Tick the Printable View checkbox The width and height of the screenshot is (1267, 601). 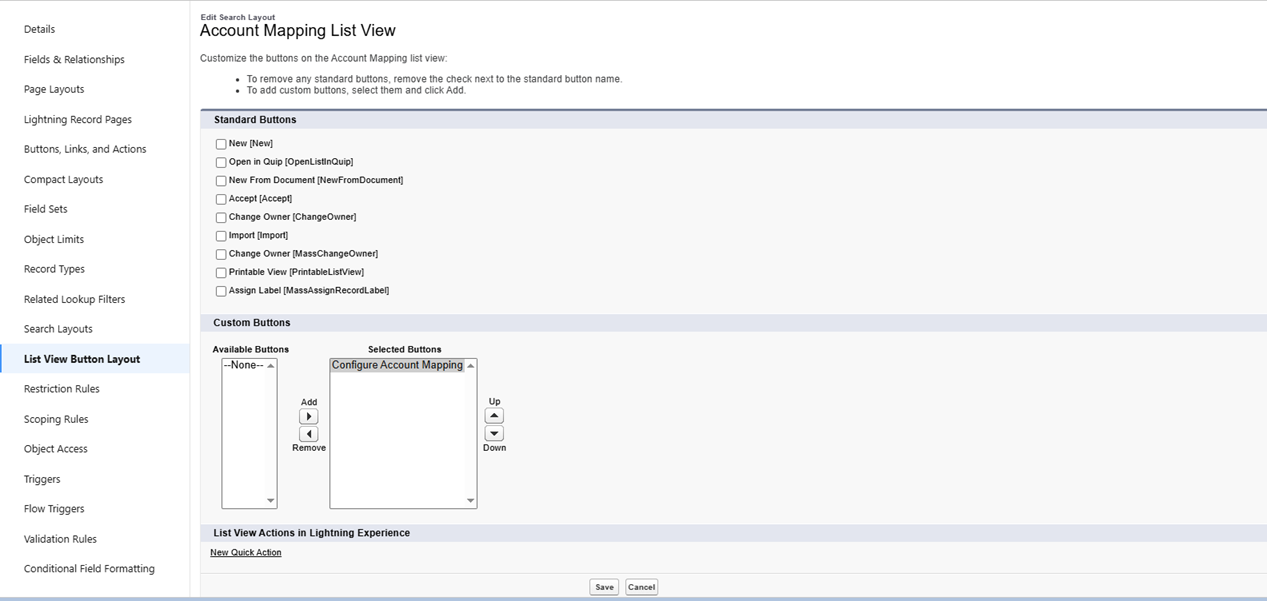[x=221, y=273]
